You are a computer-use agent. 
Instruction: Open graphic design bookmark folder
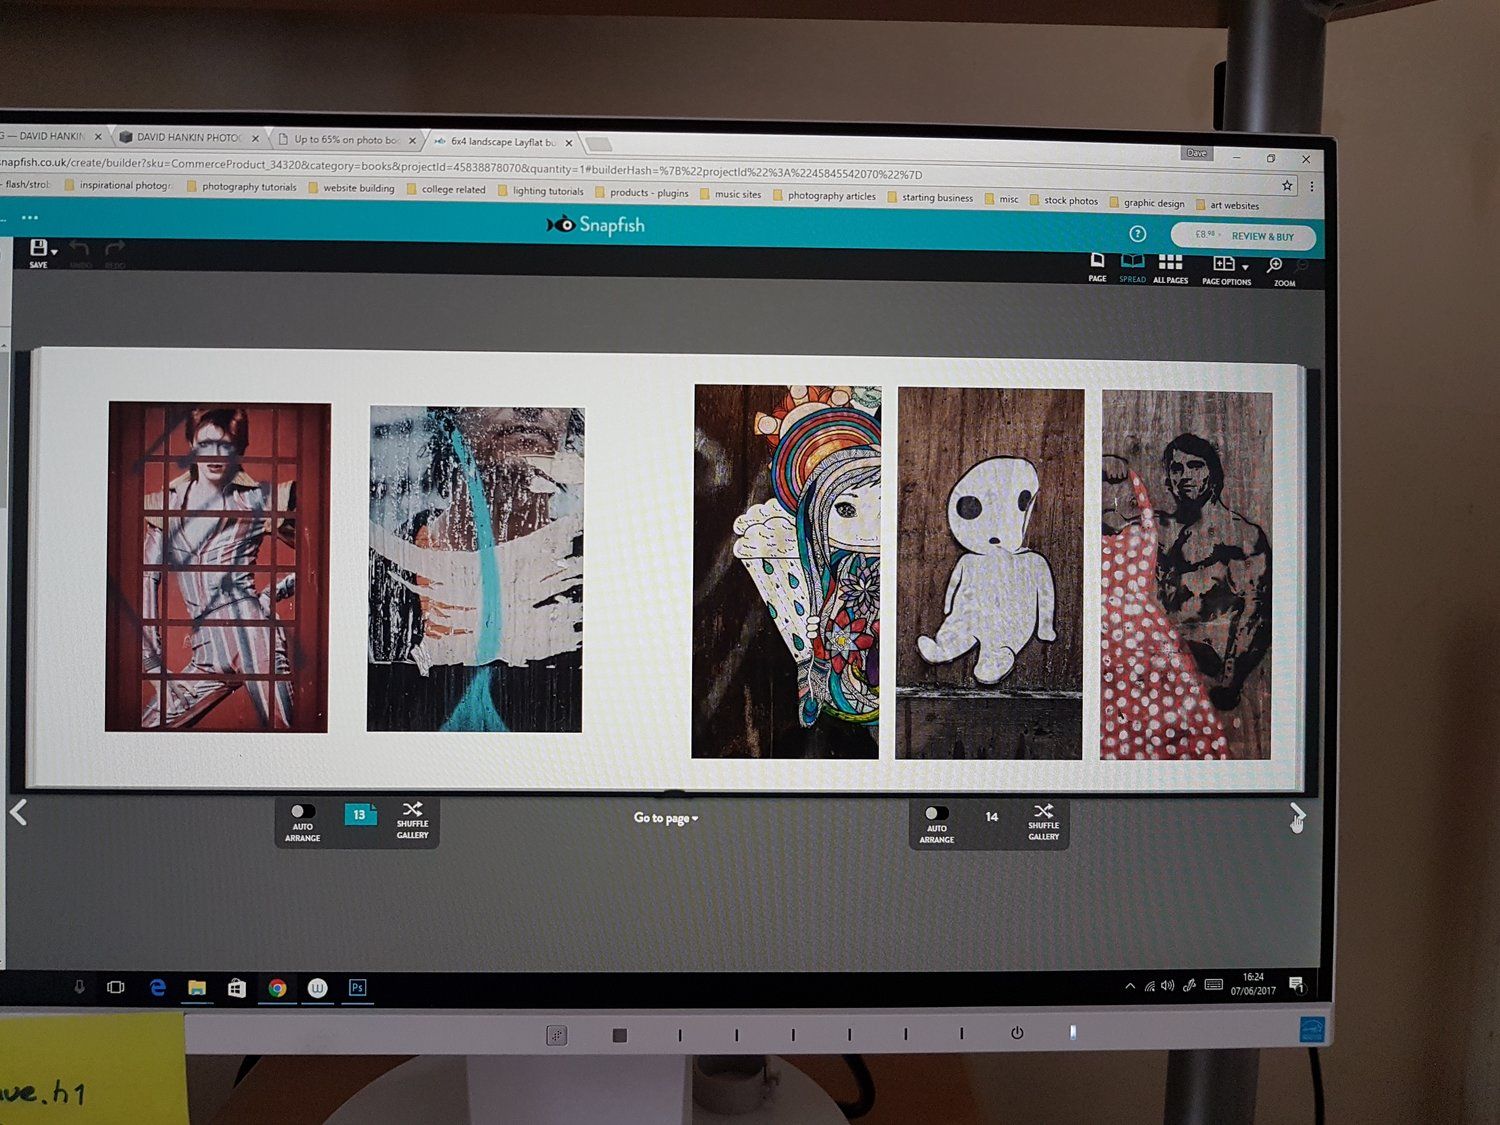tap(1146, 203)
